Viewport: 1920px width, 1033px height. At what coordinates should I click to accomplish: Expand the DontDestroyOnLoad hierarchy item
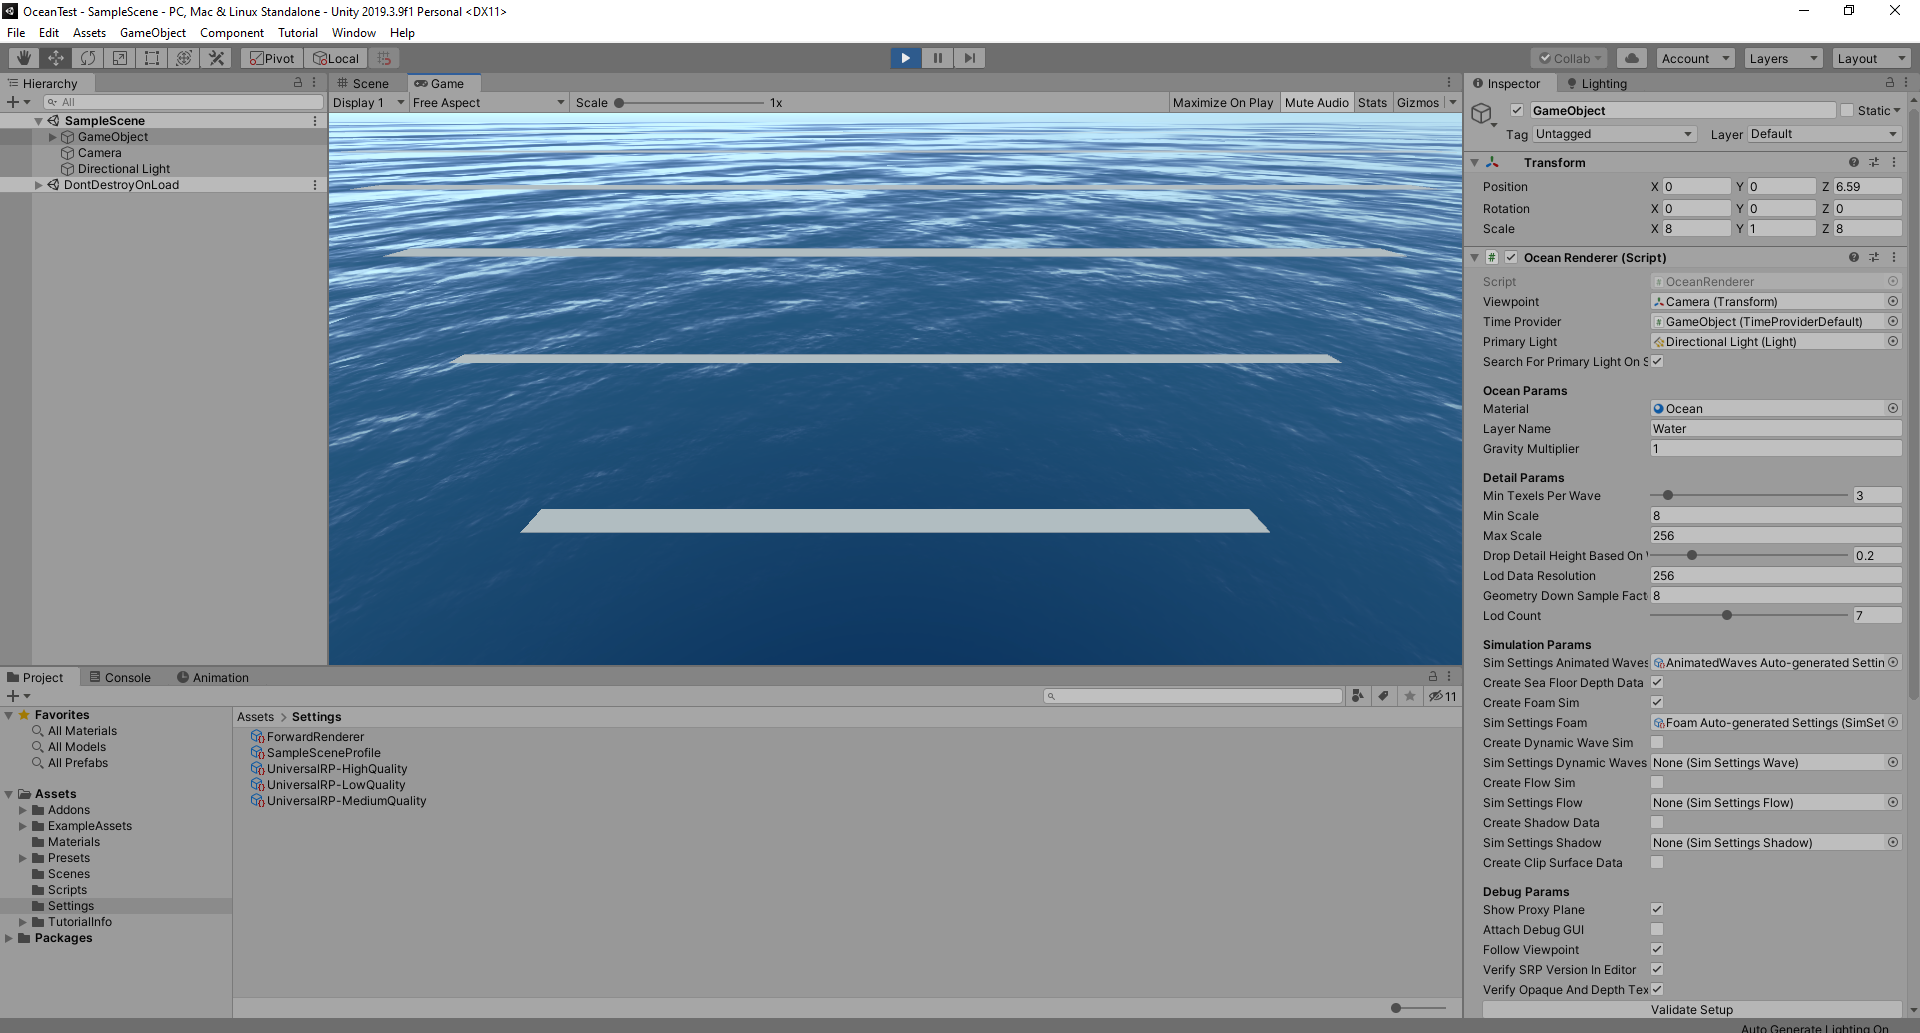38,184
